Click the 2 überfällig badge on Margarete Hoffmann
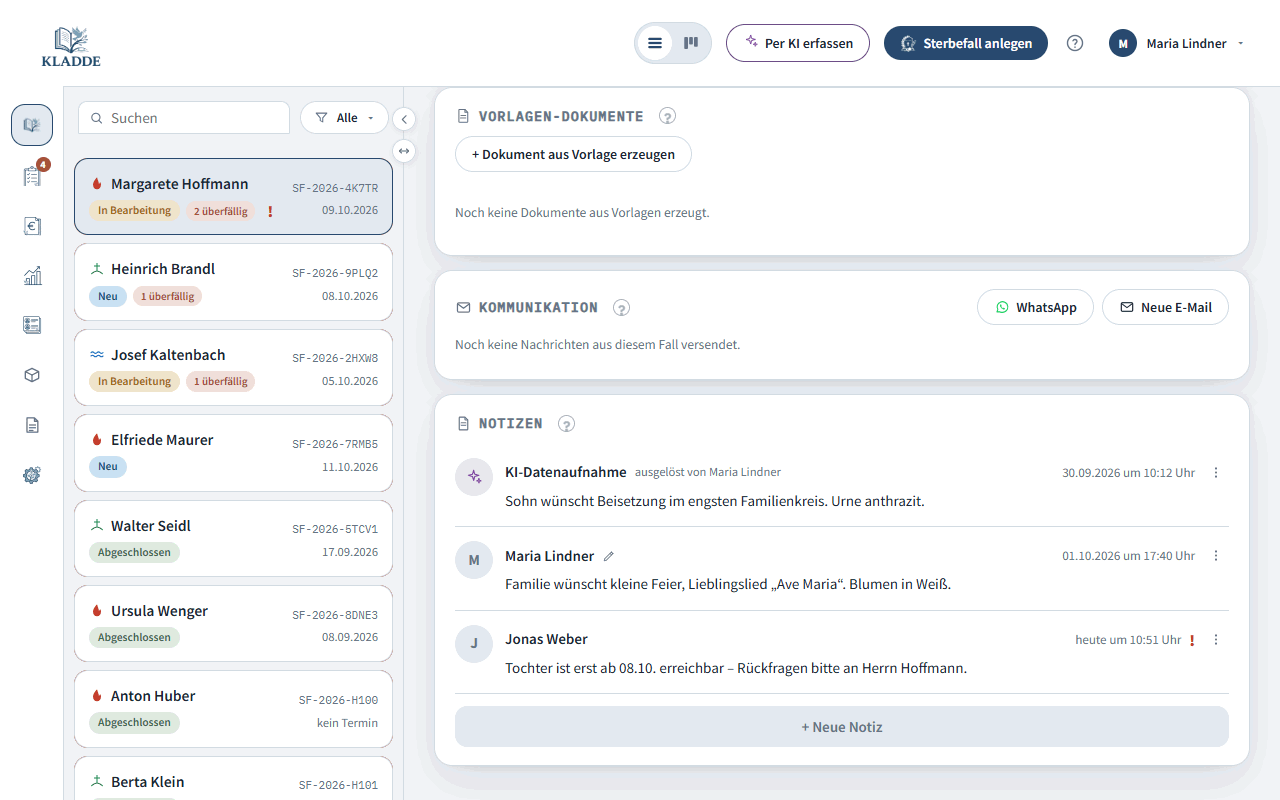Screen dimensions: 1280x800 pos(221,211)
